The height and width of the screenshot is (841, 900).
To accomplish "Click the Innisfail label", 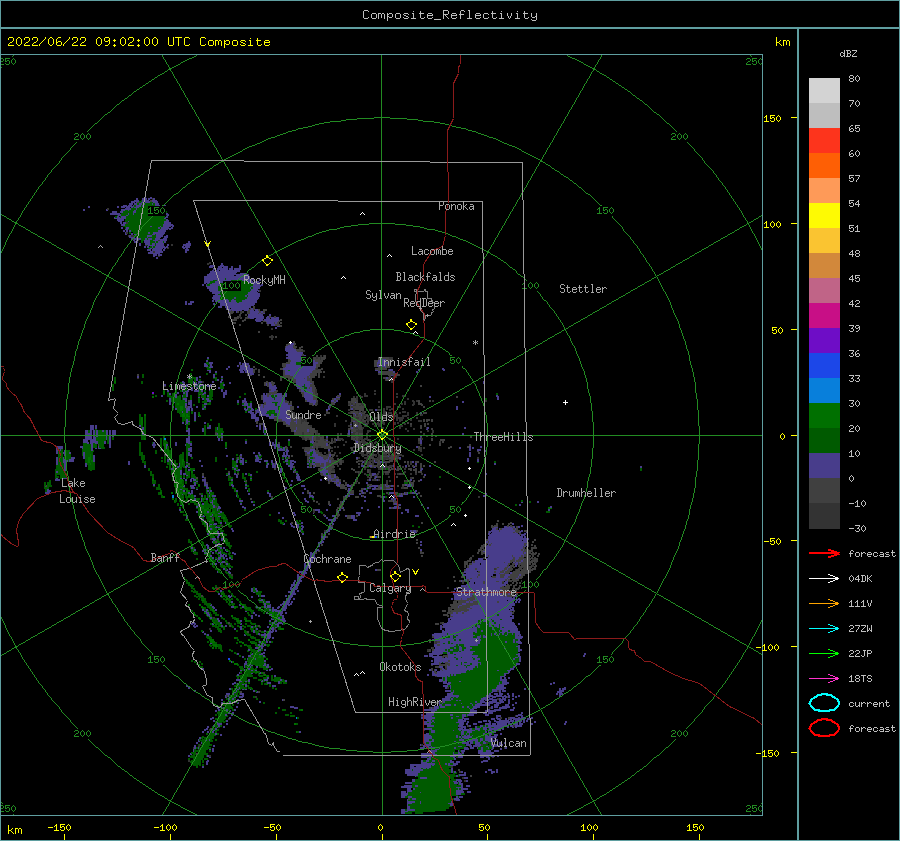I will pos(404,362).
